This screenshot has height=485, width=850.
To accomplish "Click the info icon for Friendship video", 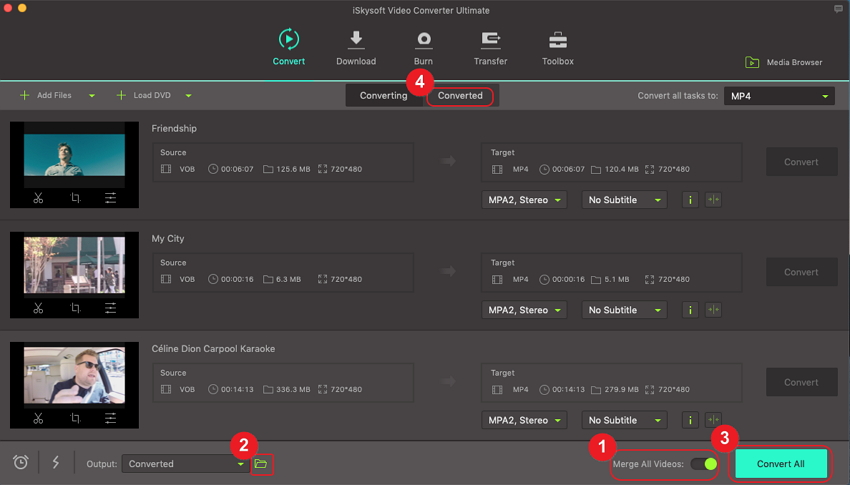I will click(x=690, y=200).
